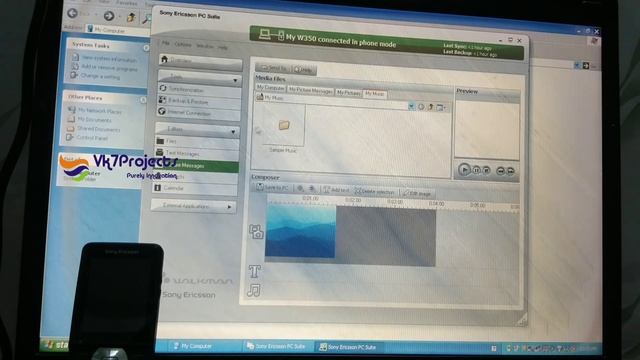Switch to the My Computer tab
Screen dimensions: 640x360
point(270,88)
